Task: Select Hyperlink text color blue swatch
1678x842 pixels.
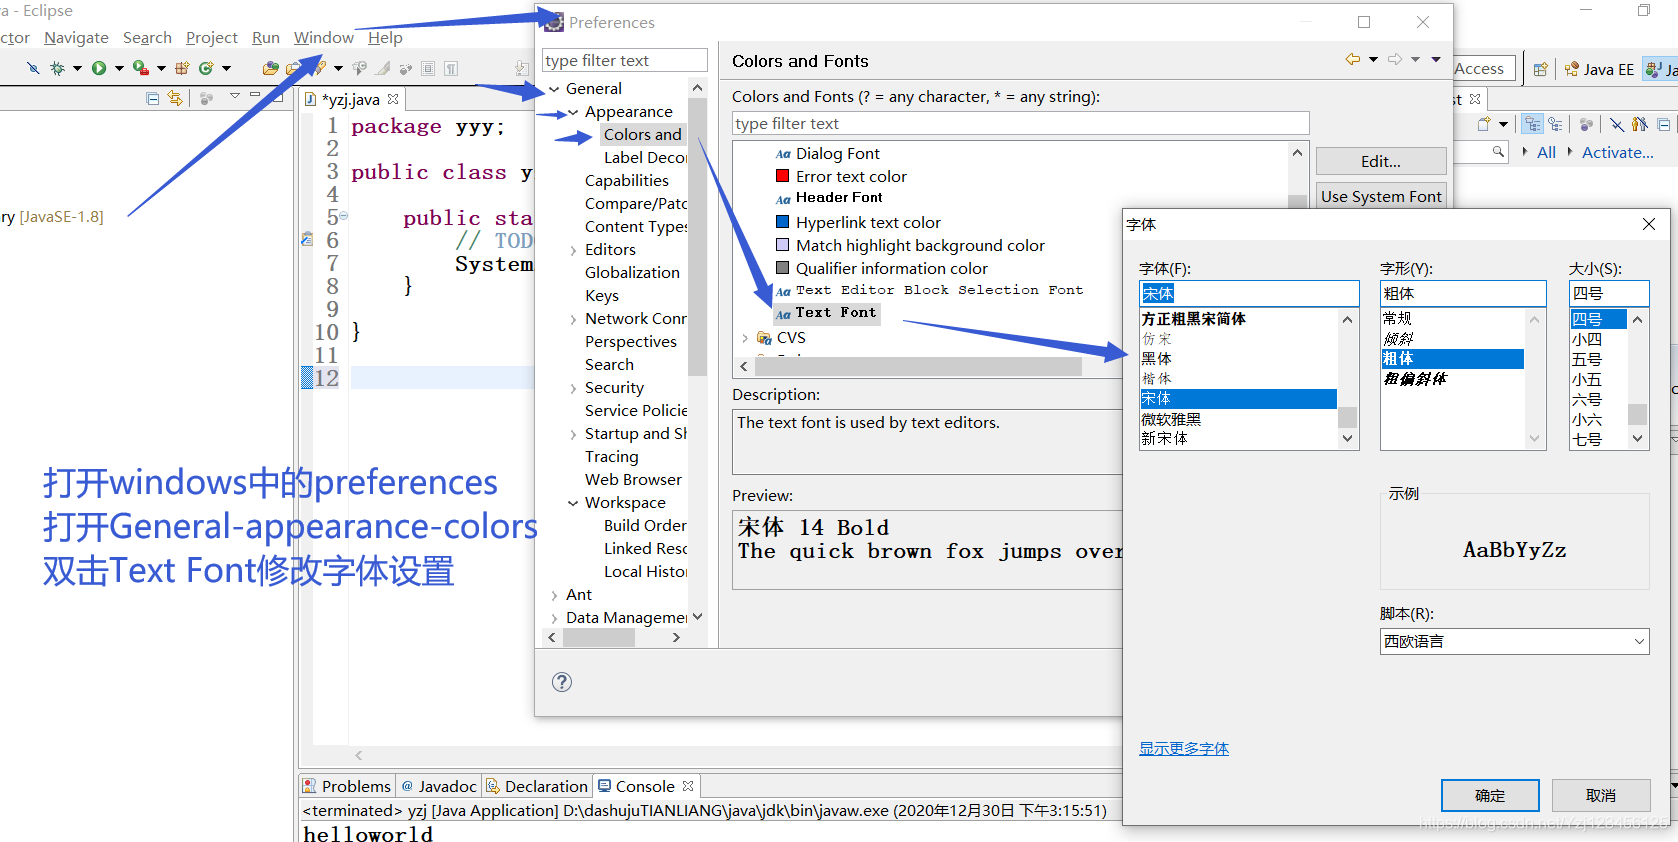Action: (x=783, y=222)
